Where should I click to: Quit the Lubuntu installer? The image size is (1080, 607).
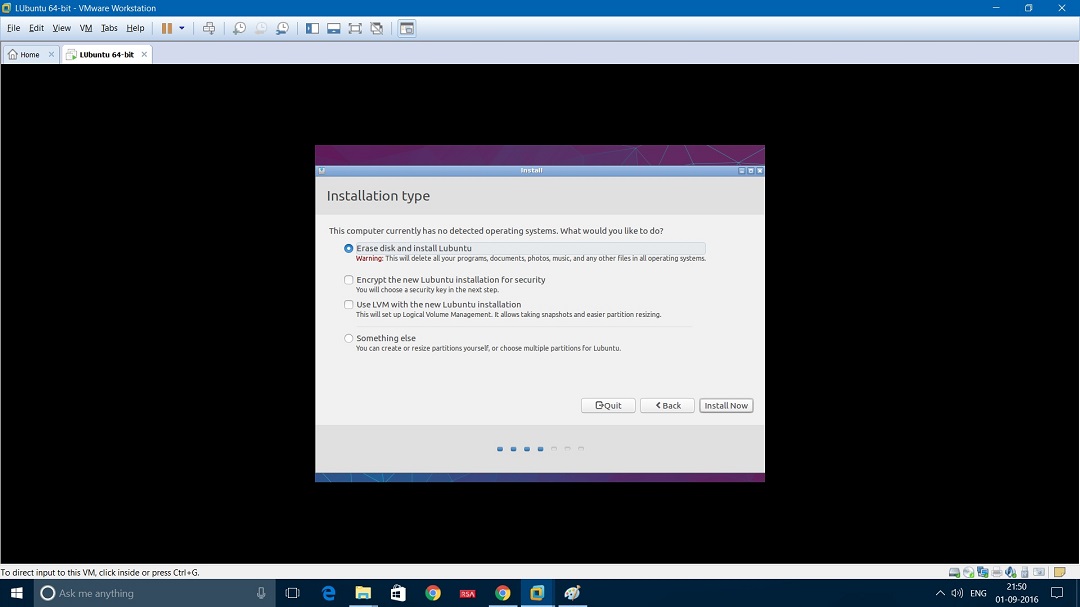click(608, 406)
